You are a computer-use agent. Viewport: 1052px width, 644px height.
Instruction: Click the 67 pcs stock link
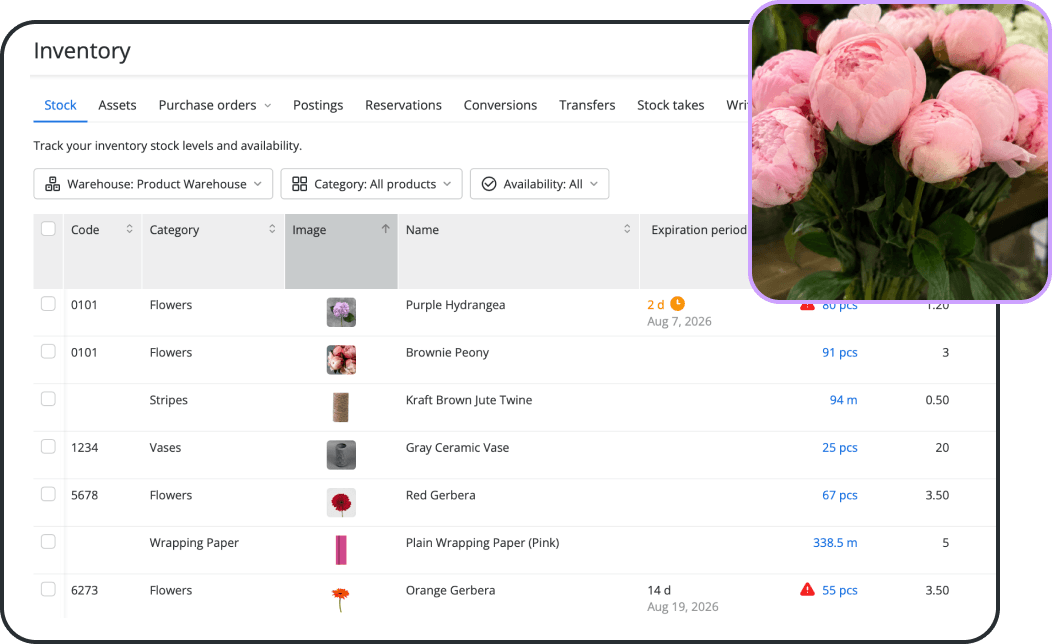pyautogui.click(x=839, y=495)
